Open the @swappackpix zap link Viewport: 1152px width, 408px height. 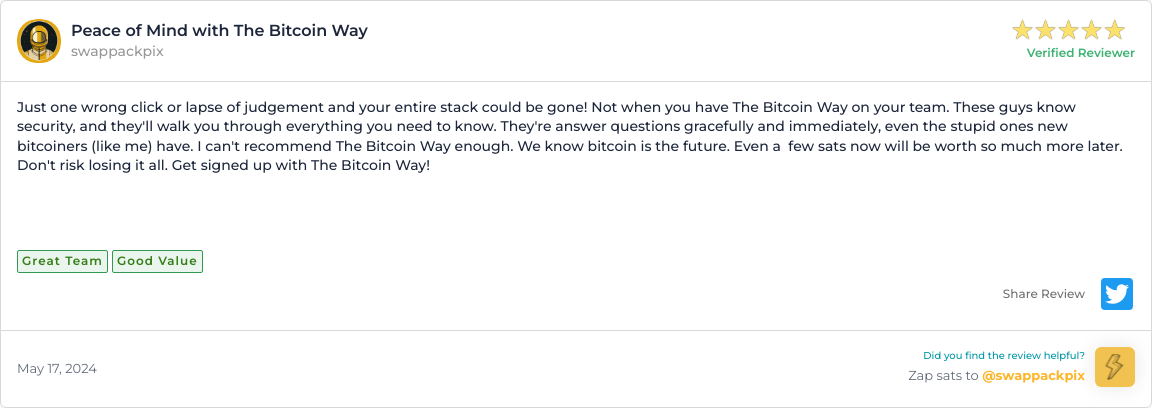(1033, 376)
